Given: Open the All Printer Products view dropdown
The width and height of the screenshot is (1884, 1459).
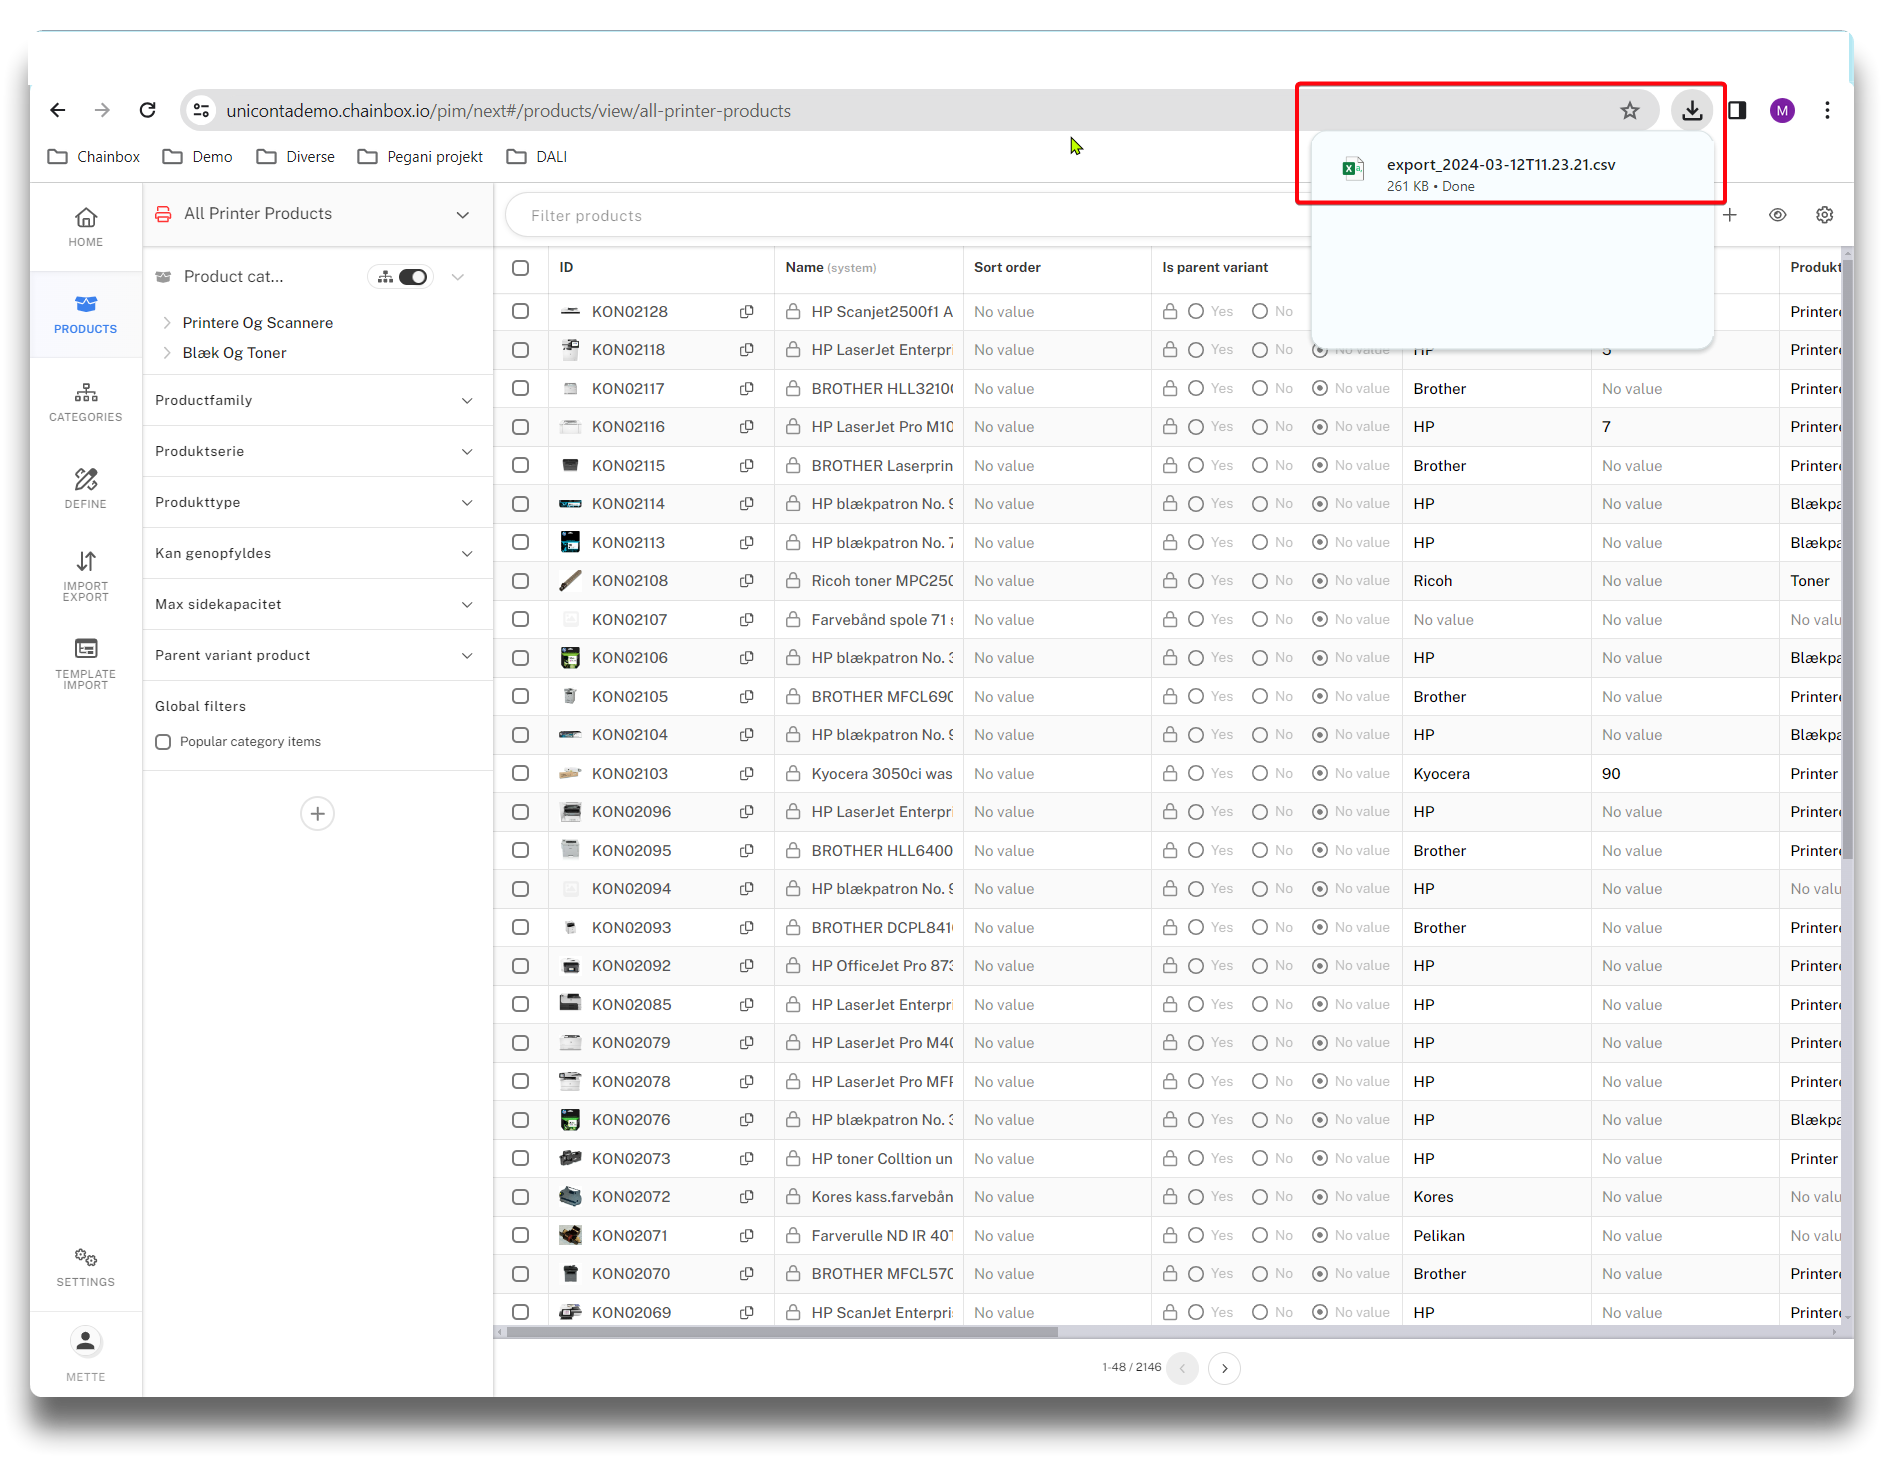Looking at the screenshot, I should click(x=462, y=214).
